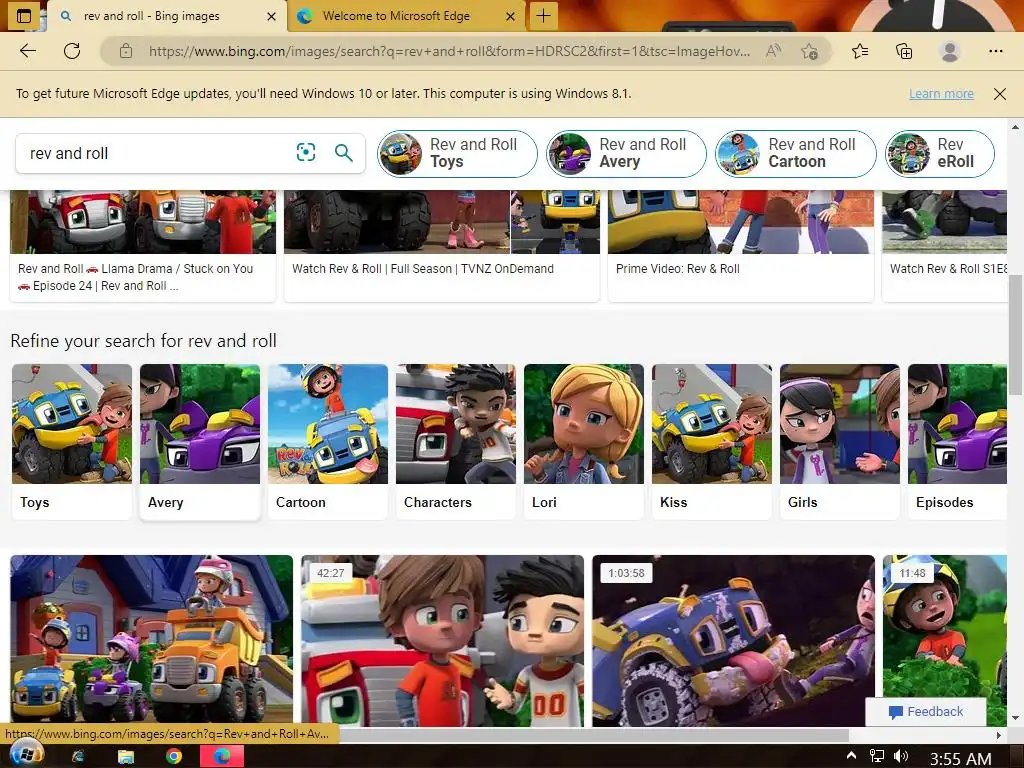Refine search with Girls thumbnail
This screenshot has width=1024, height=768.
840,441
